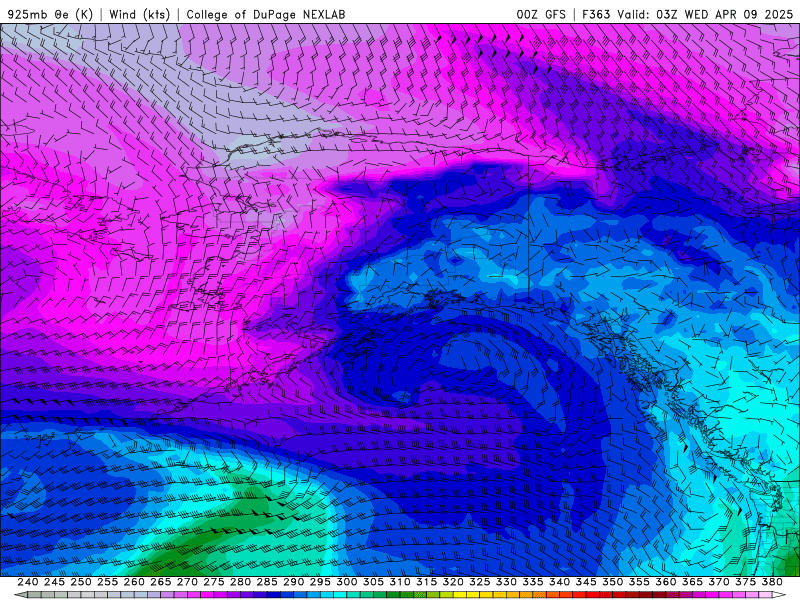
Task: Click the 240 value on color scale
Action: pos(28,582)
